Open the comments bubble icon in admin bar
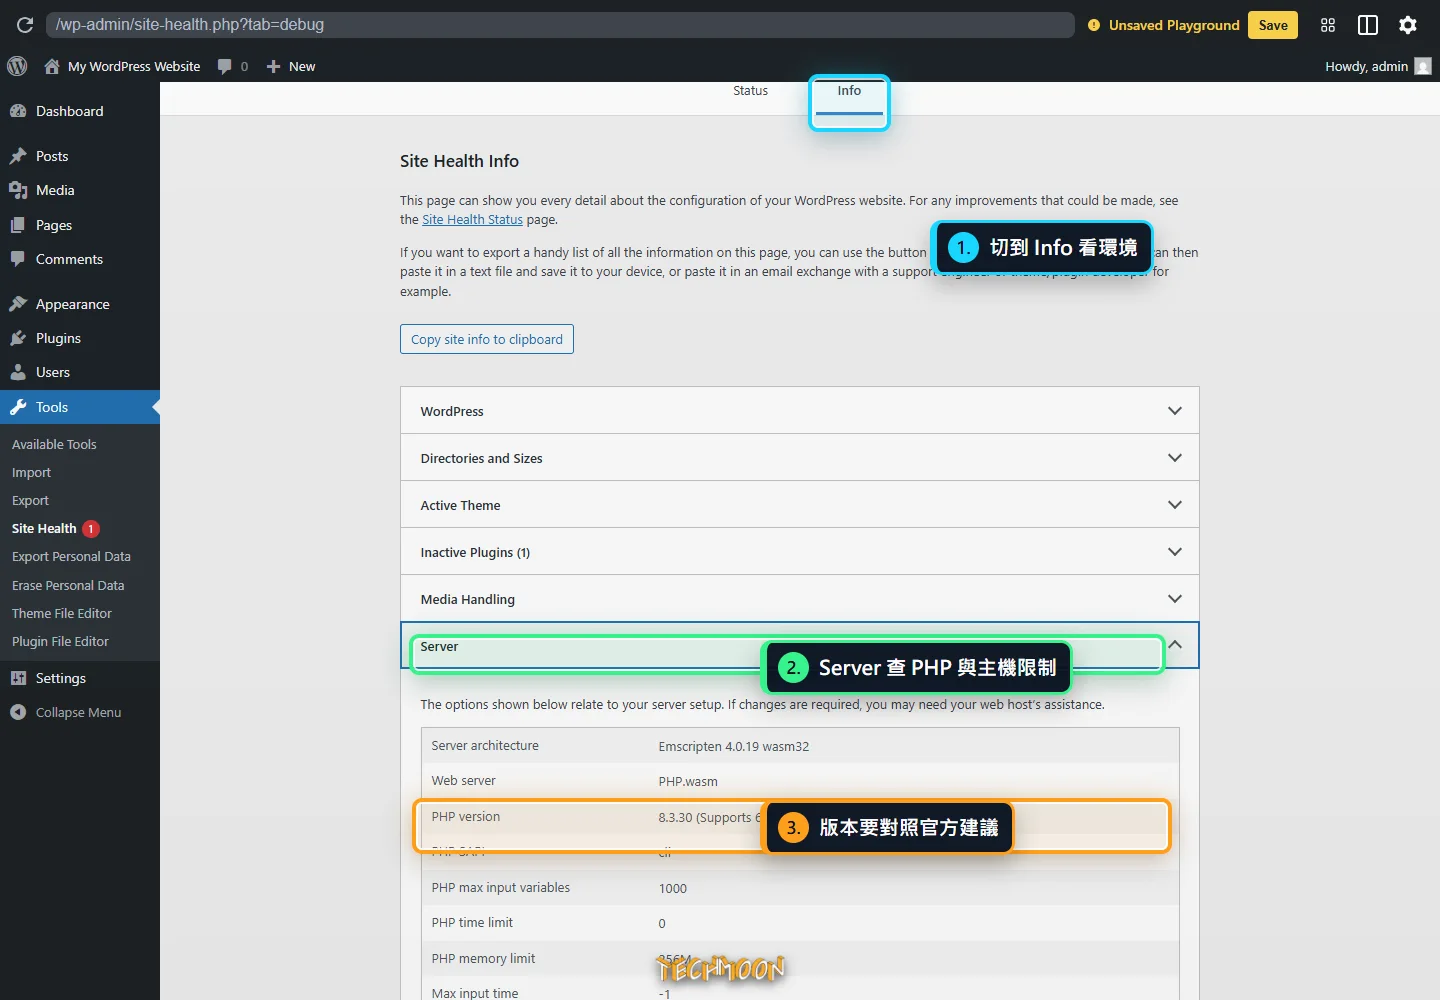Viewport: 1440px width, 1000px height. click(225, 66)
